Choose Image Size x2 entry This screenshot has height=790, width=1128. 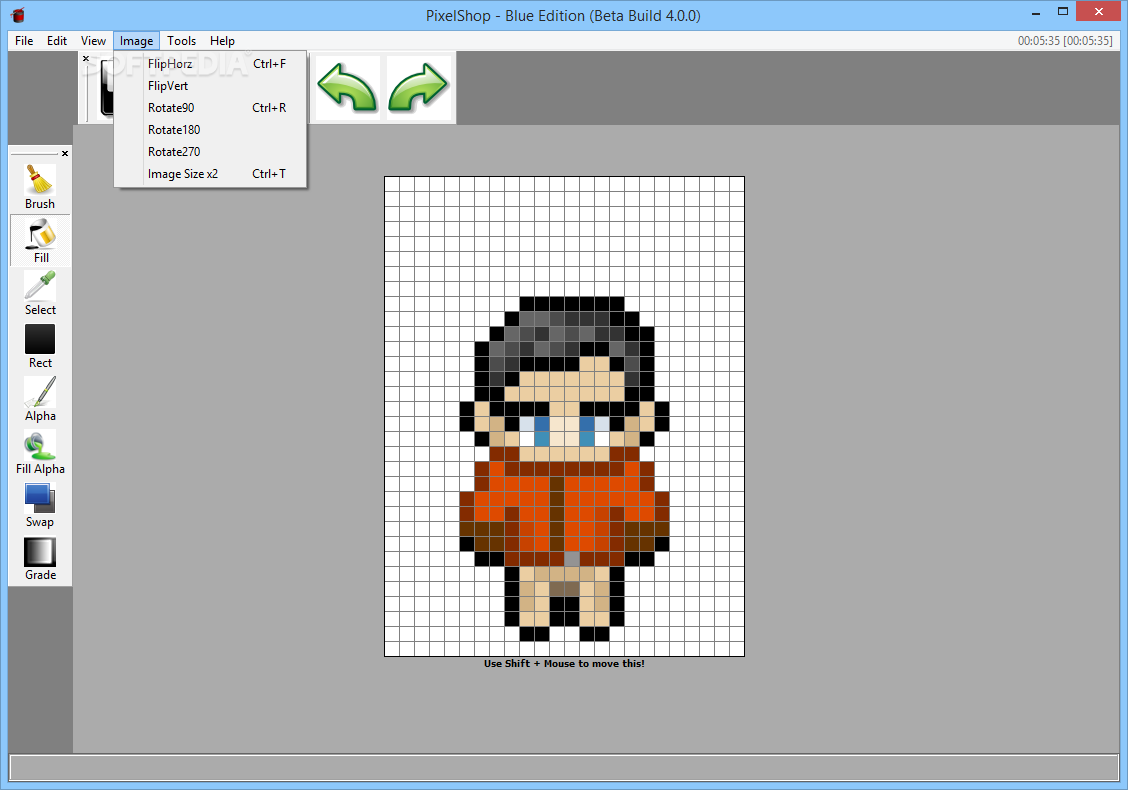coord(210,174)
